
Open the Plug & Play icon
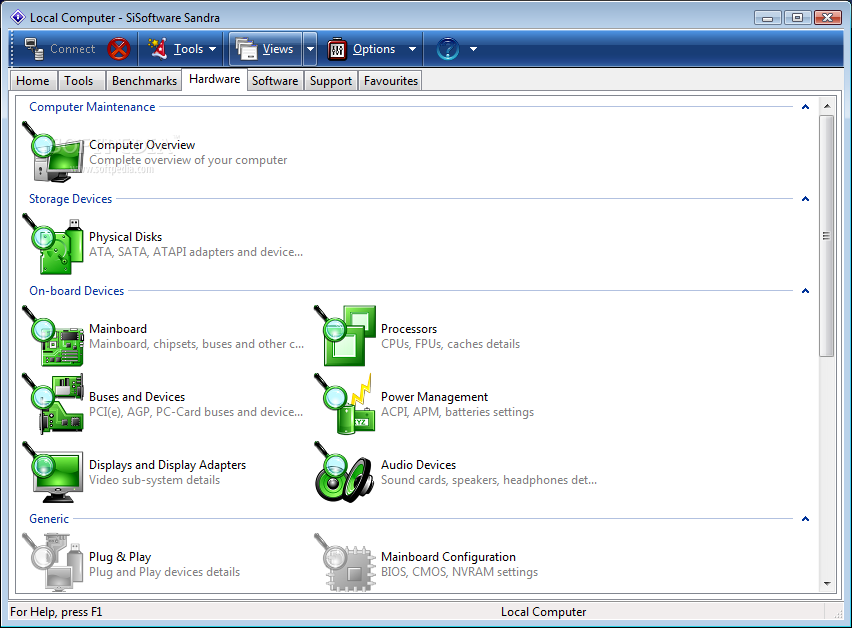click(x=53, y=562)
